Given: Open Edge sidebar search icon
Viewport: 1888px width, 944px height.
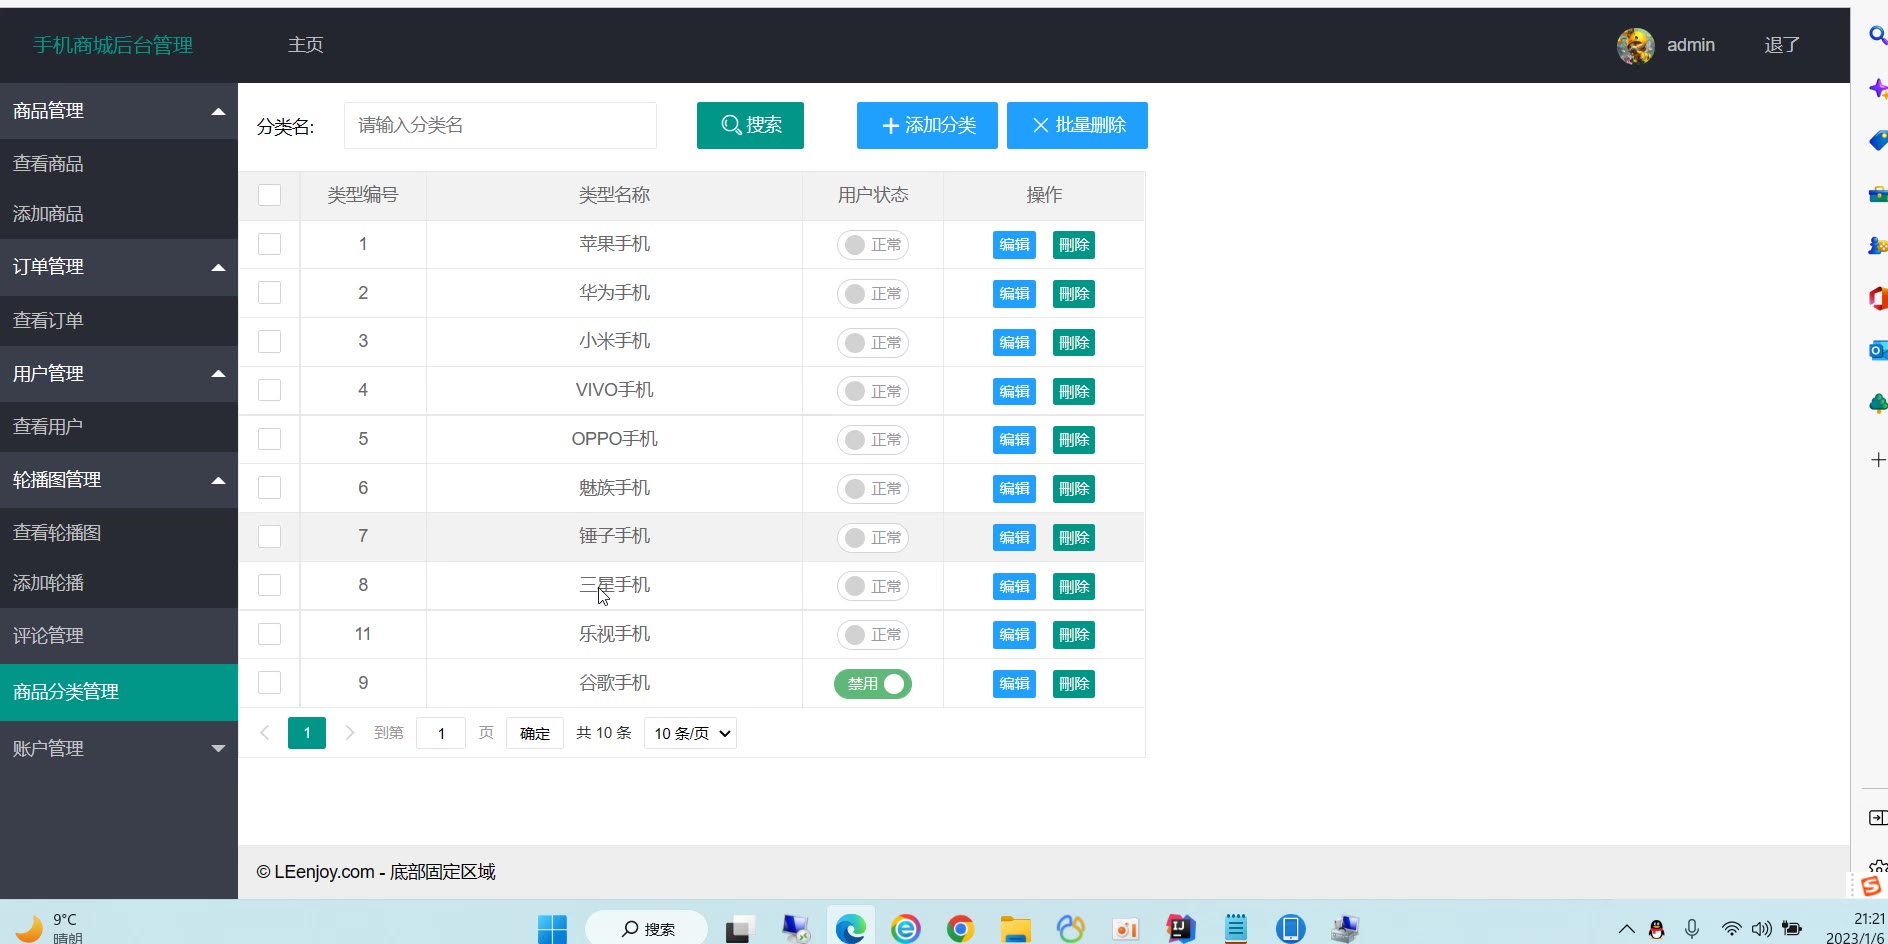Looking at the screenshot, I should tap(1878, 36).
